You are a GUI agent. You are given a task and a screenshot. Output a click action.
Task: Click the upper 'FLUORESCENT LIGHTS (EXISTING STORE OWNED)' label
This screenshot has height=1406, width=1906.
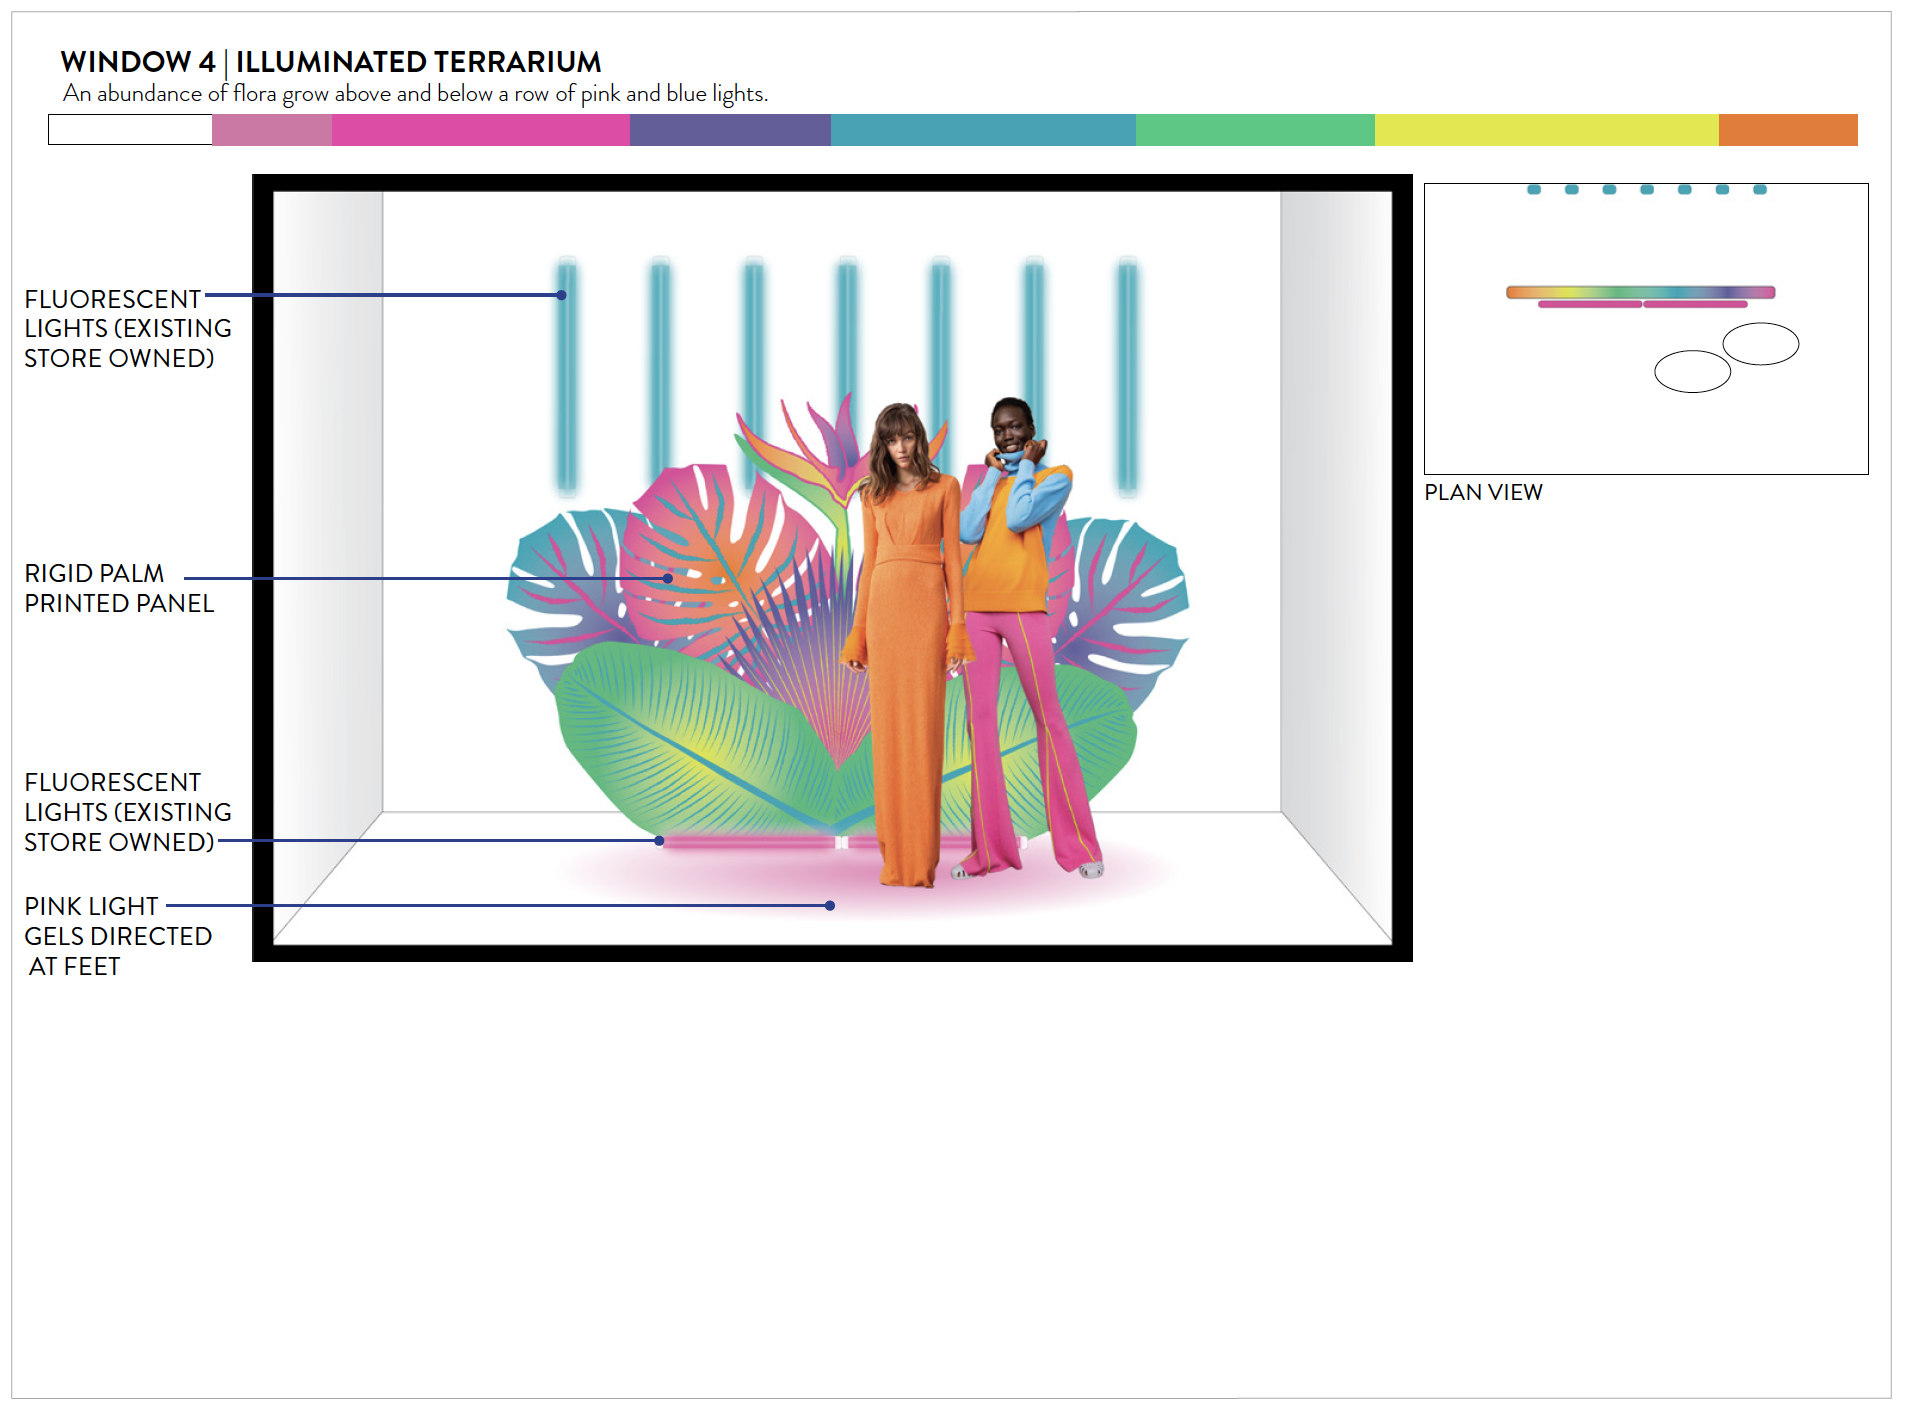click(x=128, y=329)
